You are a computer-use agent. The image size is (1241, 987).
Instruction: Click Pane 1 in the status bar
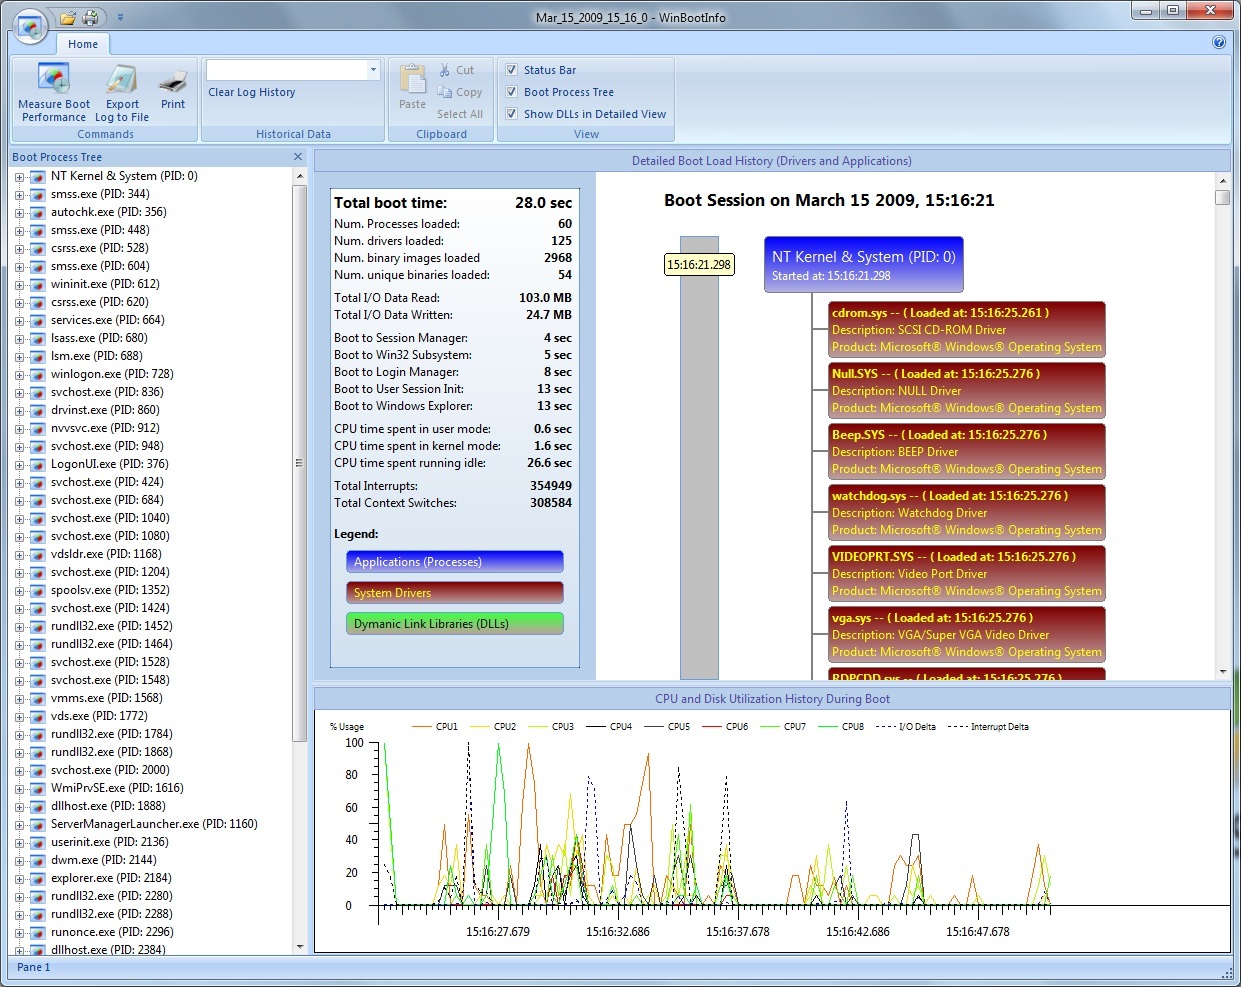click(33, 967)
